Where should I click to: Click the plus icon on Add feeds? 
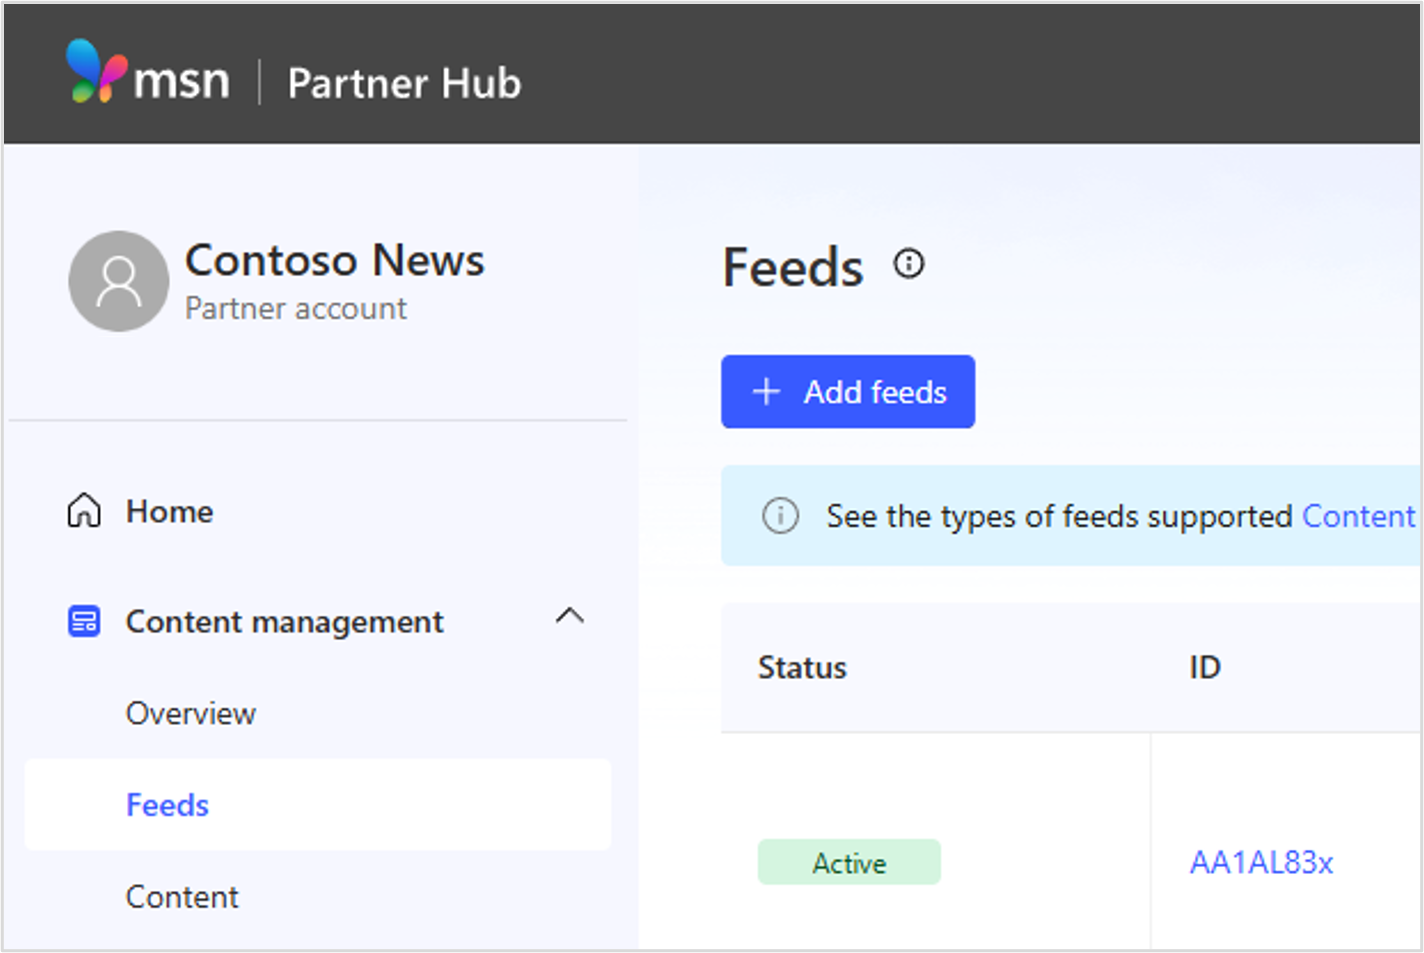766,391
